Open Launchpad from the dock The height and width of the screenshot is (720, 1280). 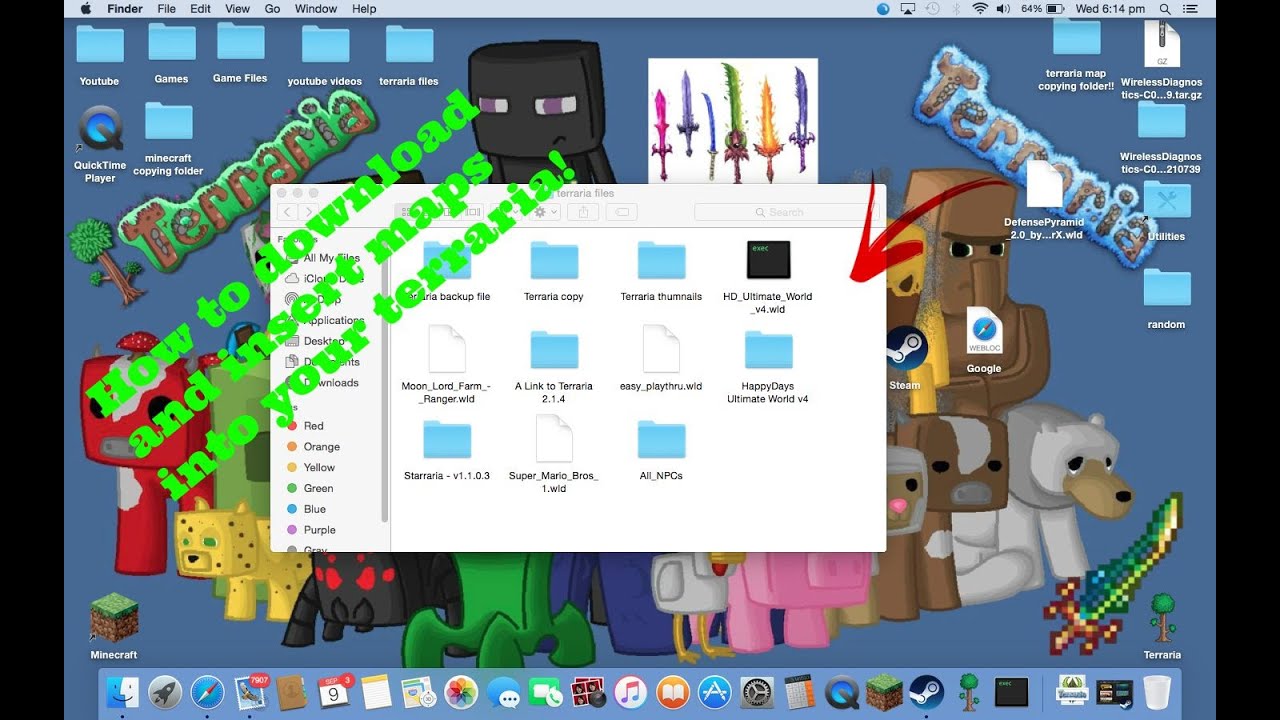[165, 692]
